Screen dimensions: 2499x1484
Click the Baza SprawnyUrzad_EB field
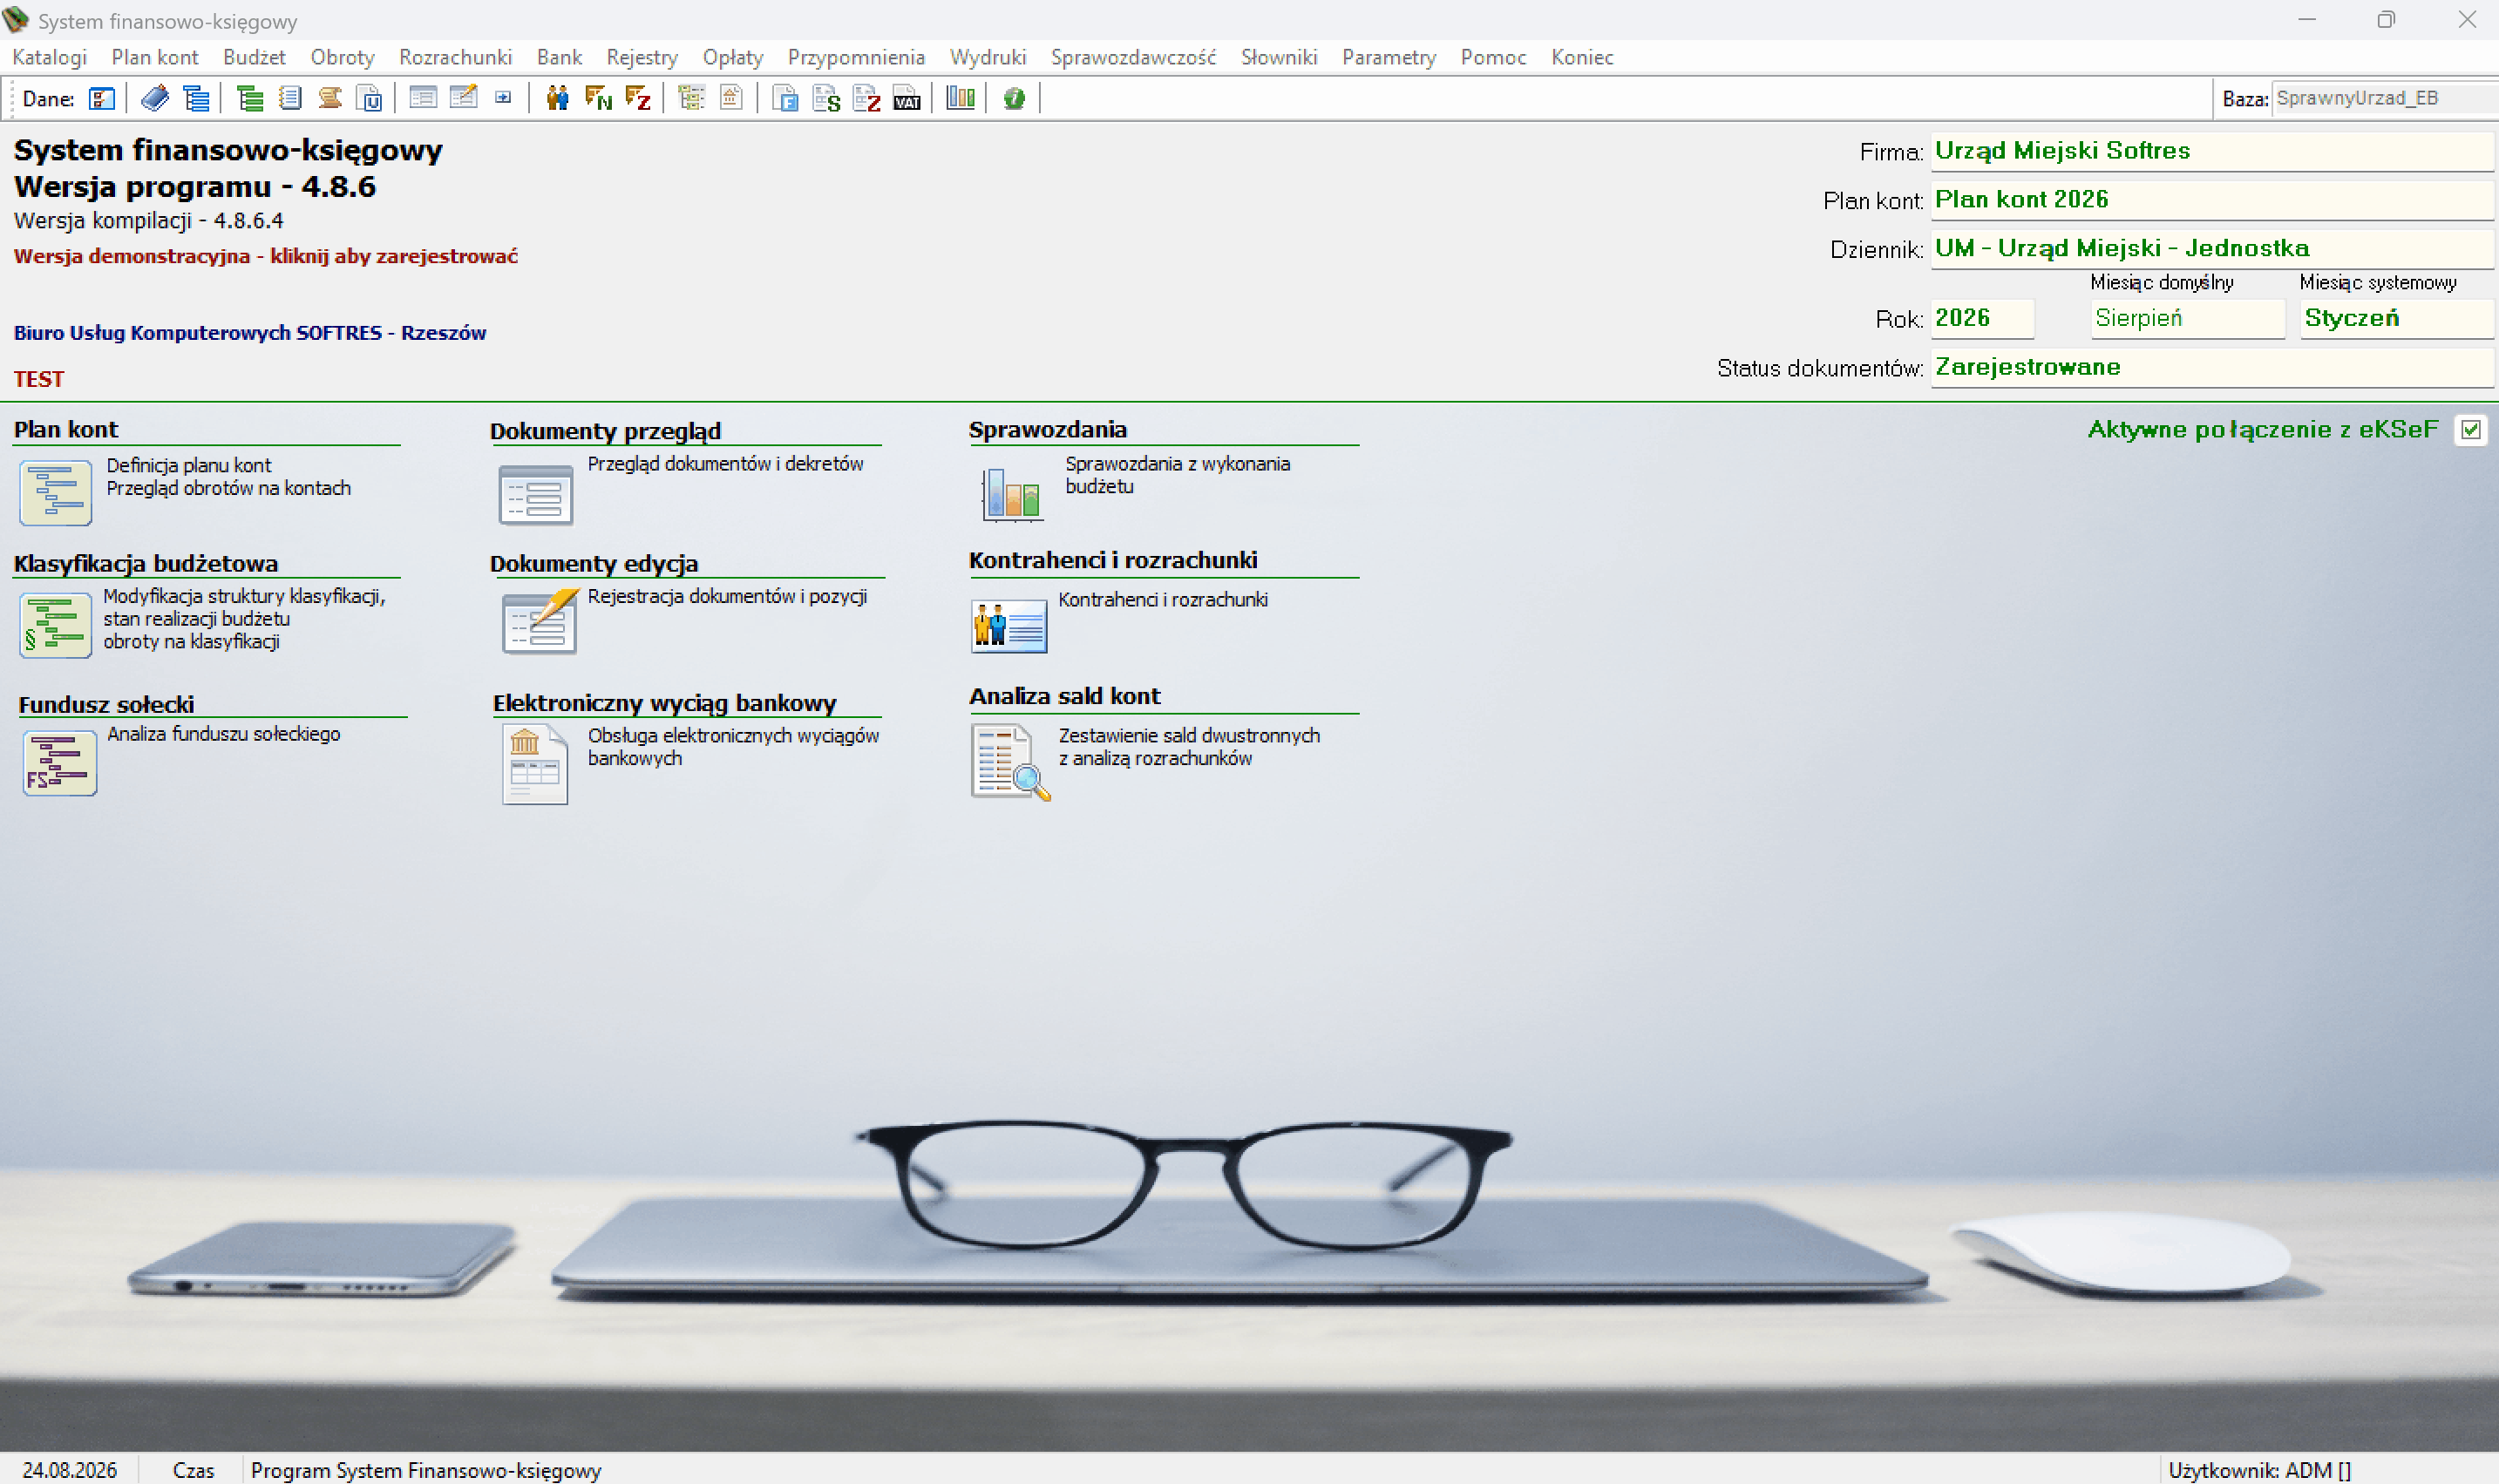tap(2385, 98)
